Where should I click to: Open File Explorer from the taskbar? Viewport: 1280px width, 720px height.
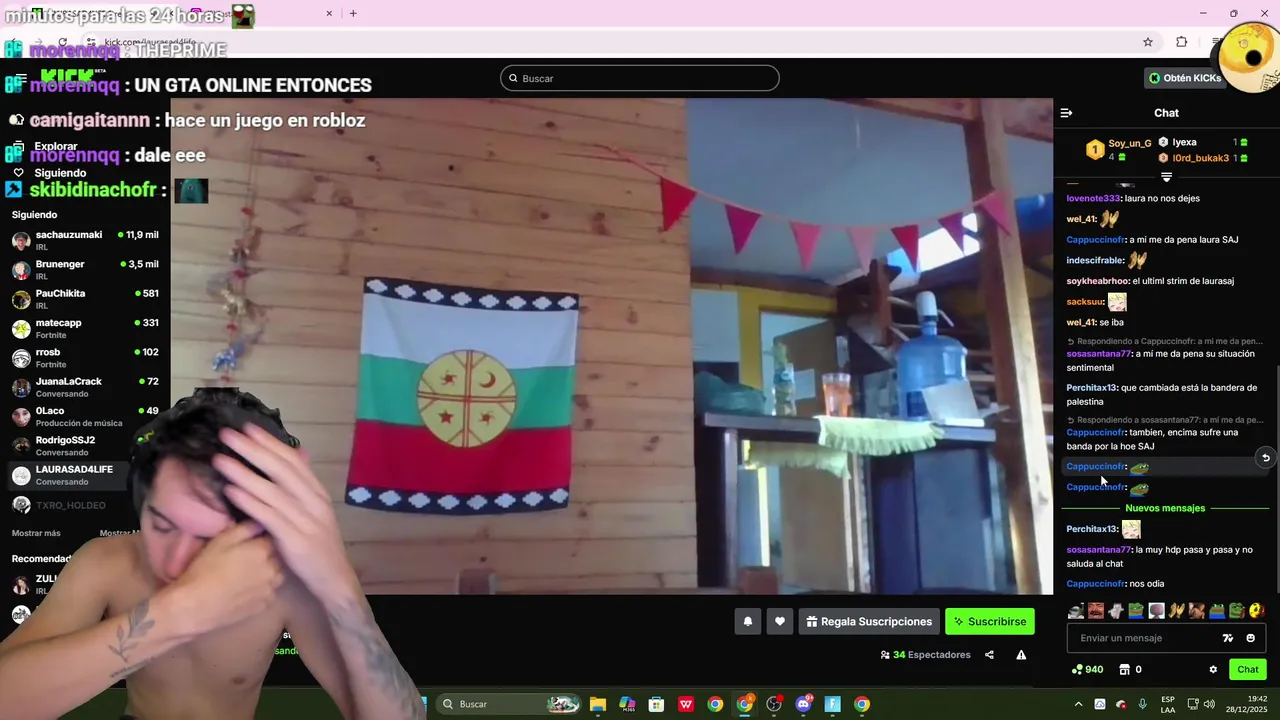[598, 704]
